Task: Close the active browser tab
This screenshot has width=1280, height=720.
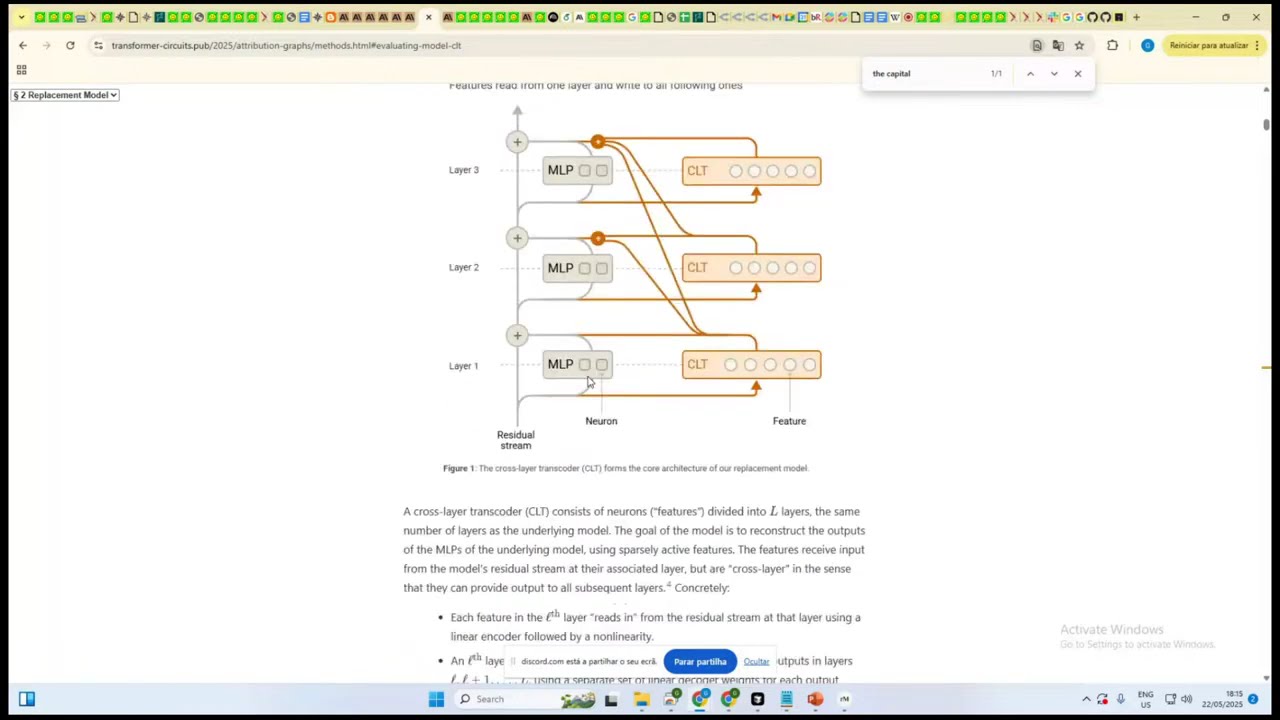Action: click(429, 17)
